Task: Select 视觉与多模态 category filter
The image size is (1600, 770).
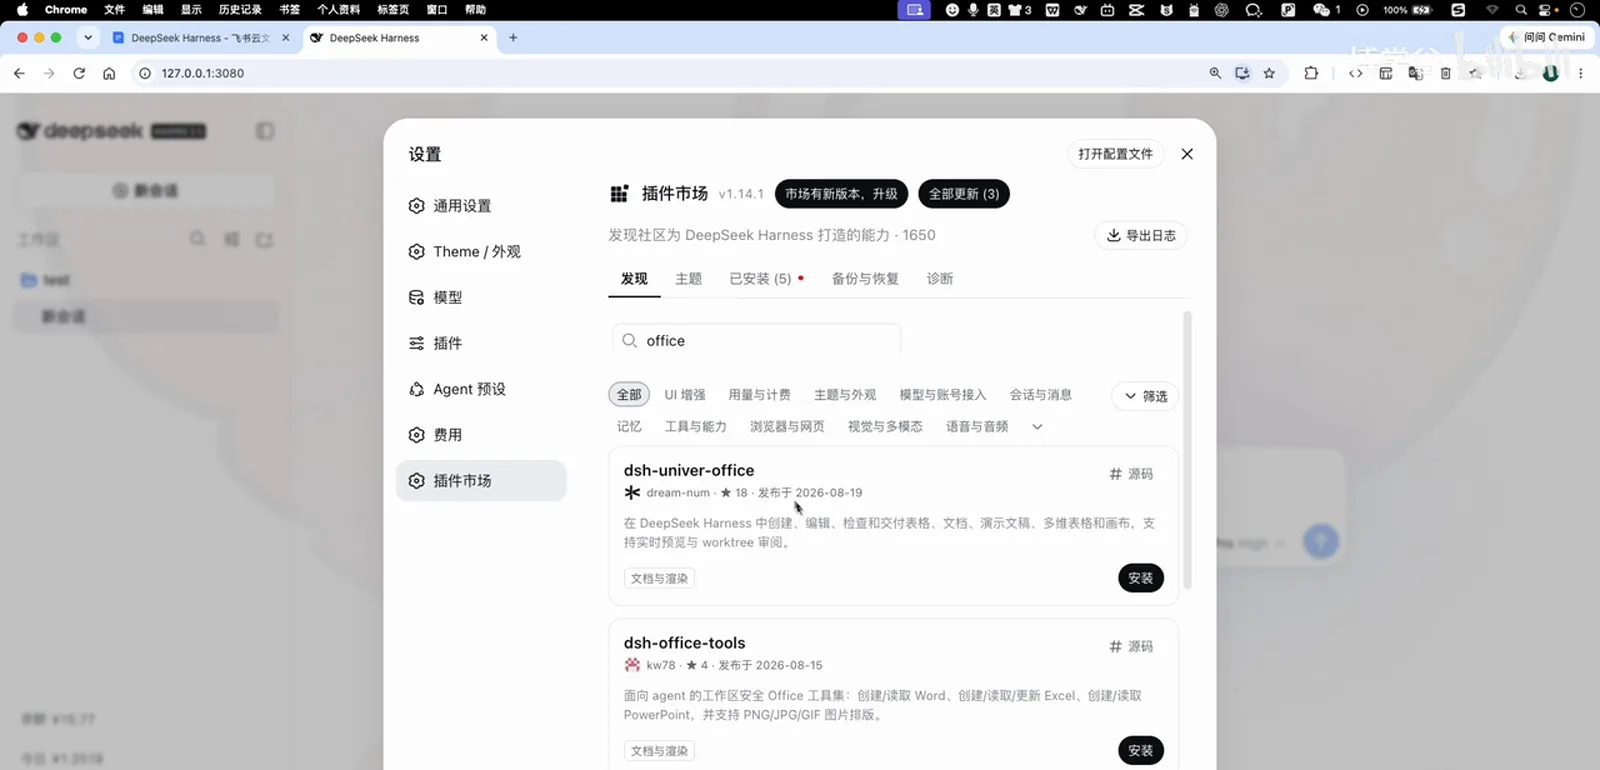Action: 885,427
